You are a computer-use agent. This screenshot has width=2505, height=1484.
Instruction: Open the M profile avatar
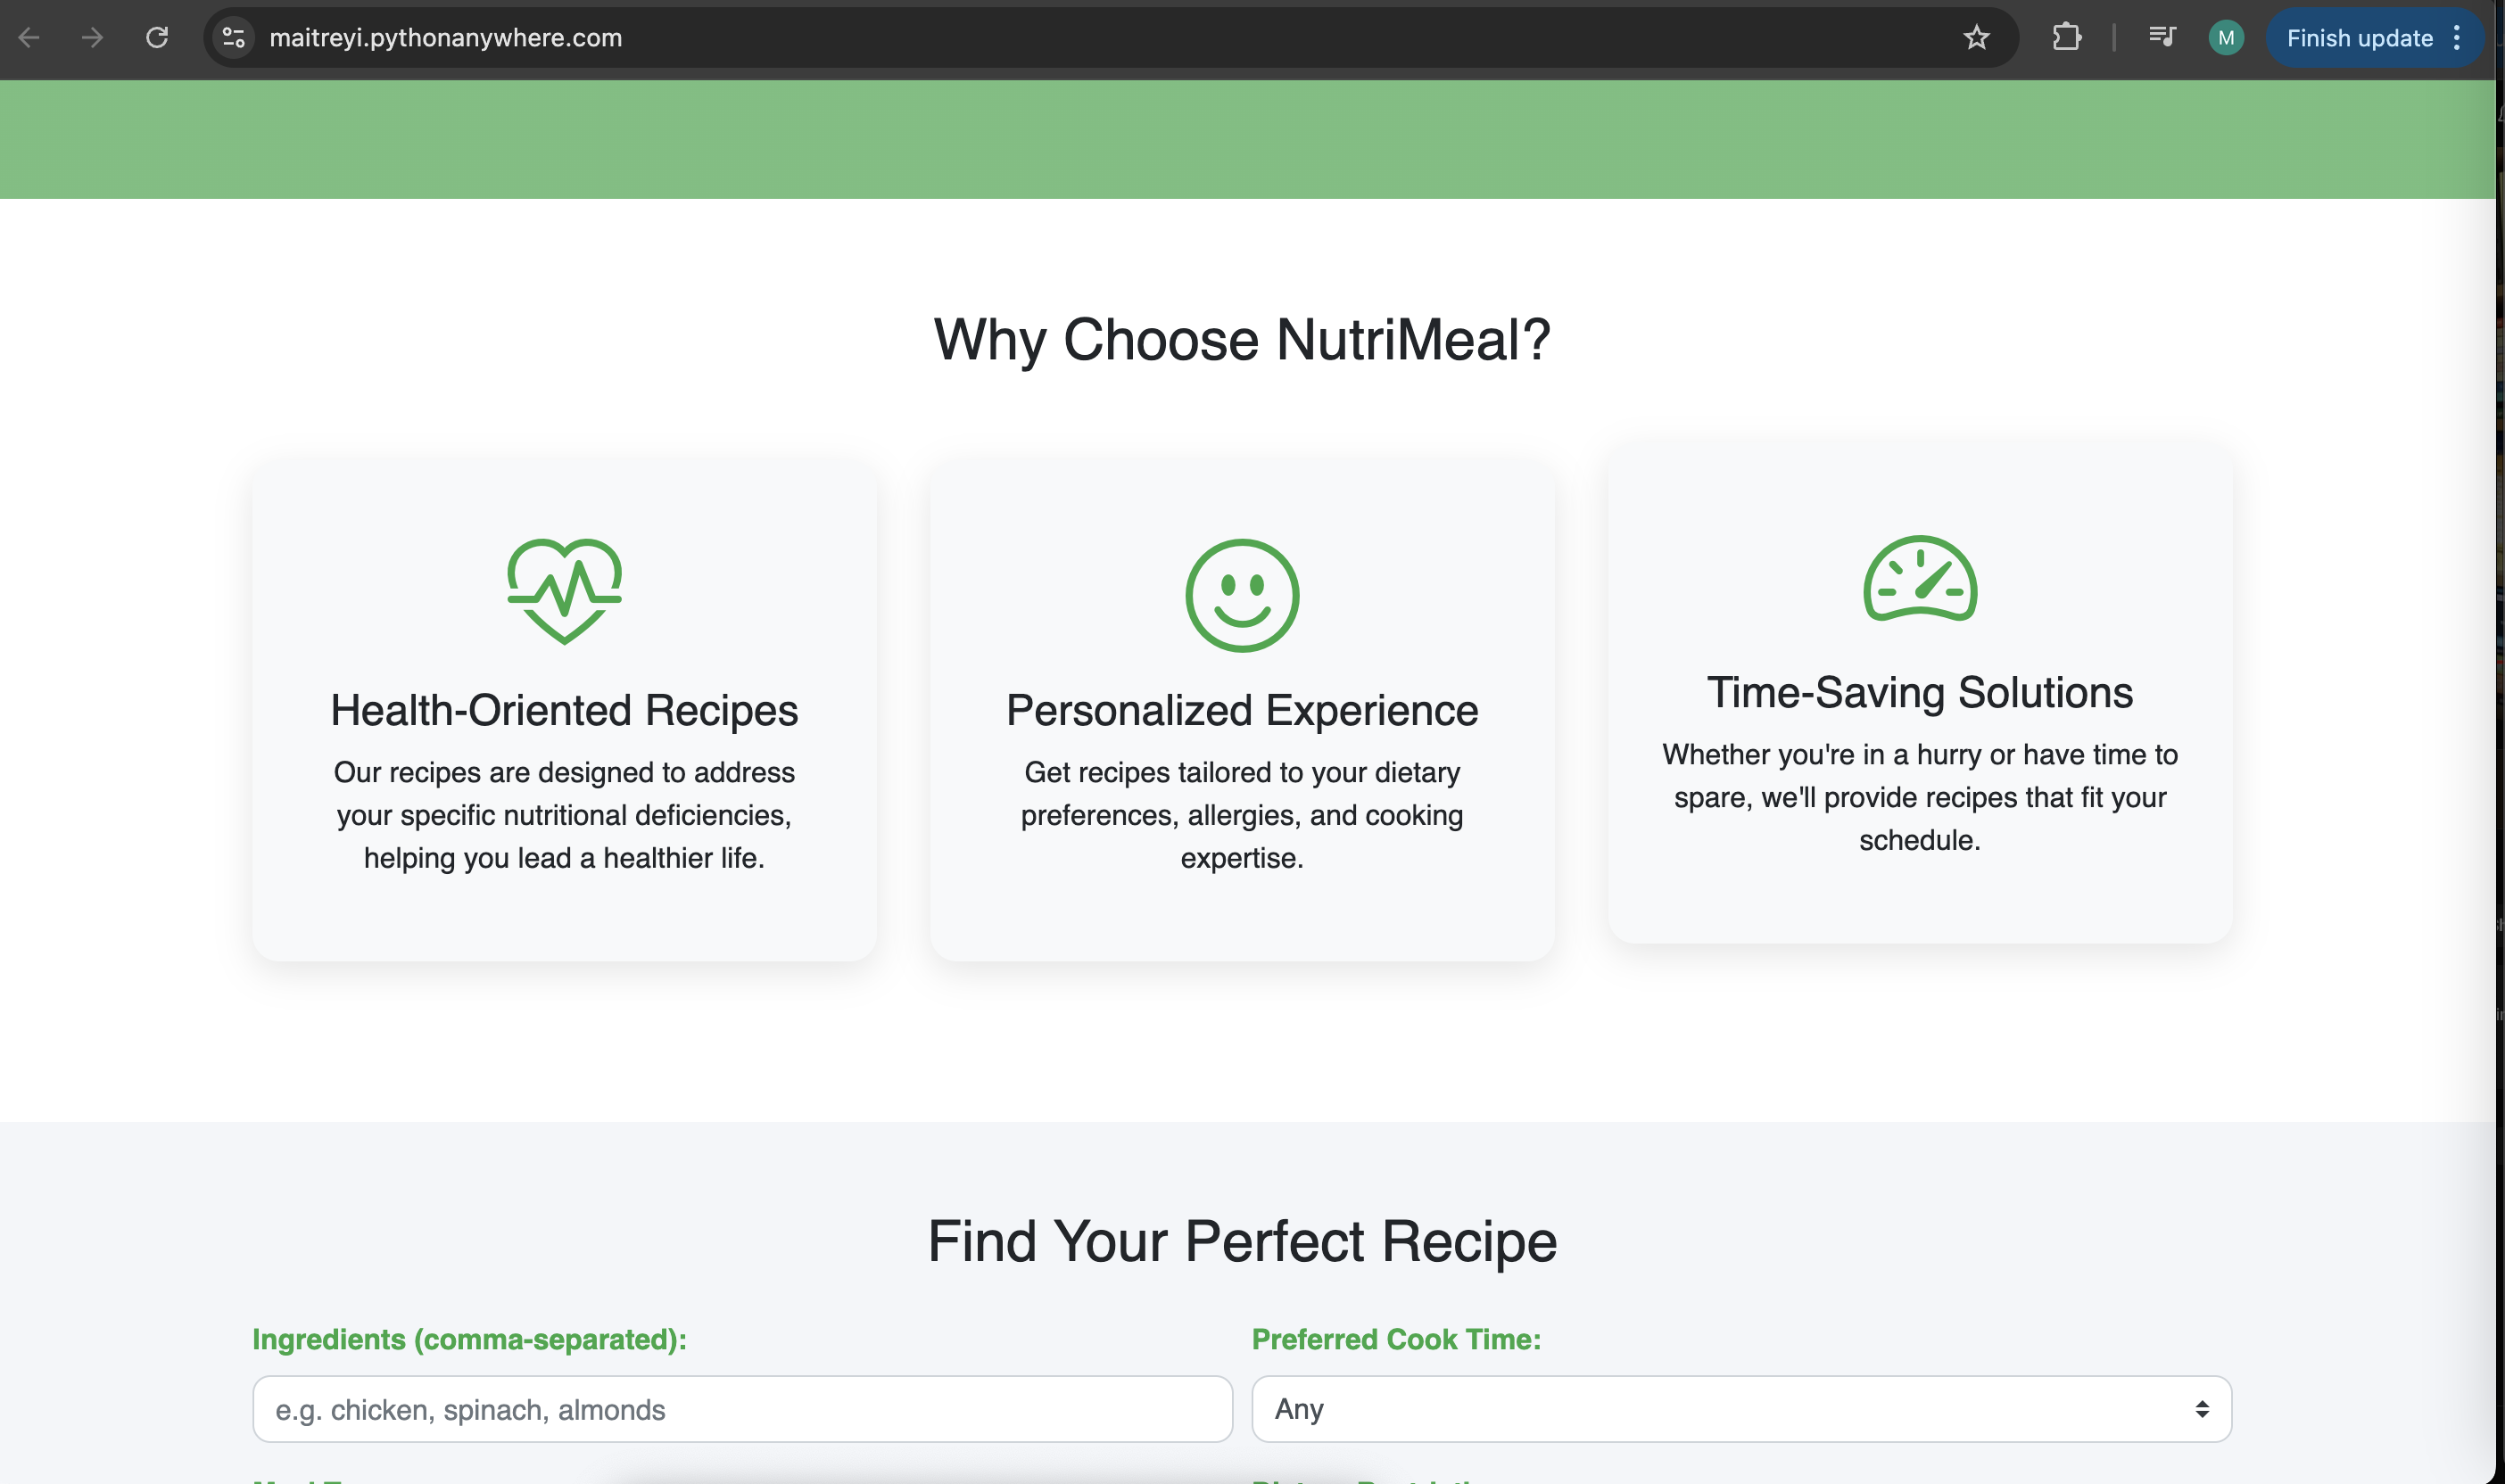click(2225, 38)
